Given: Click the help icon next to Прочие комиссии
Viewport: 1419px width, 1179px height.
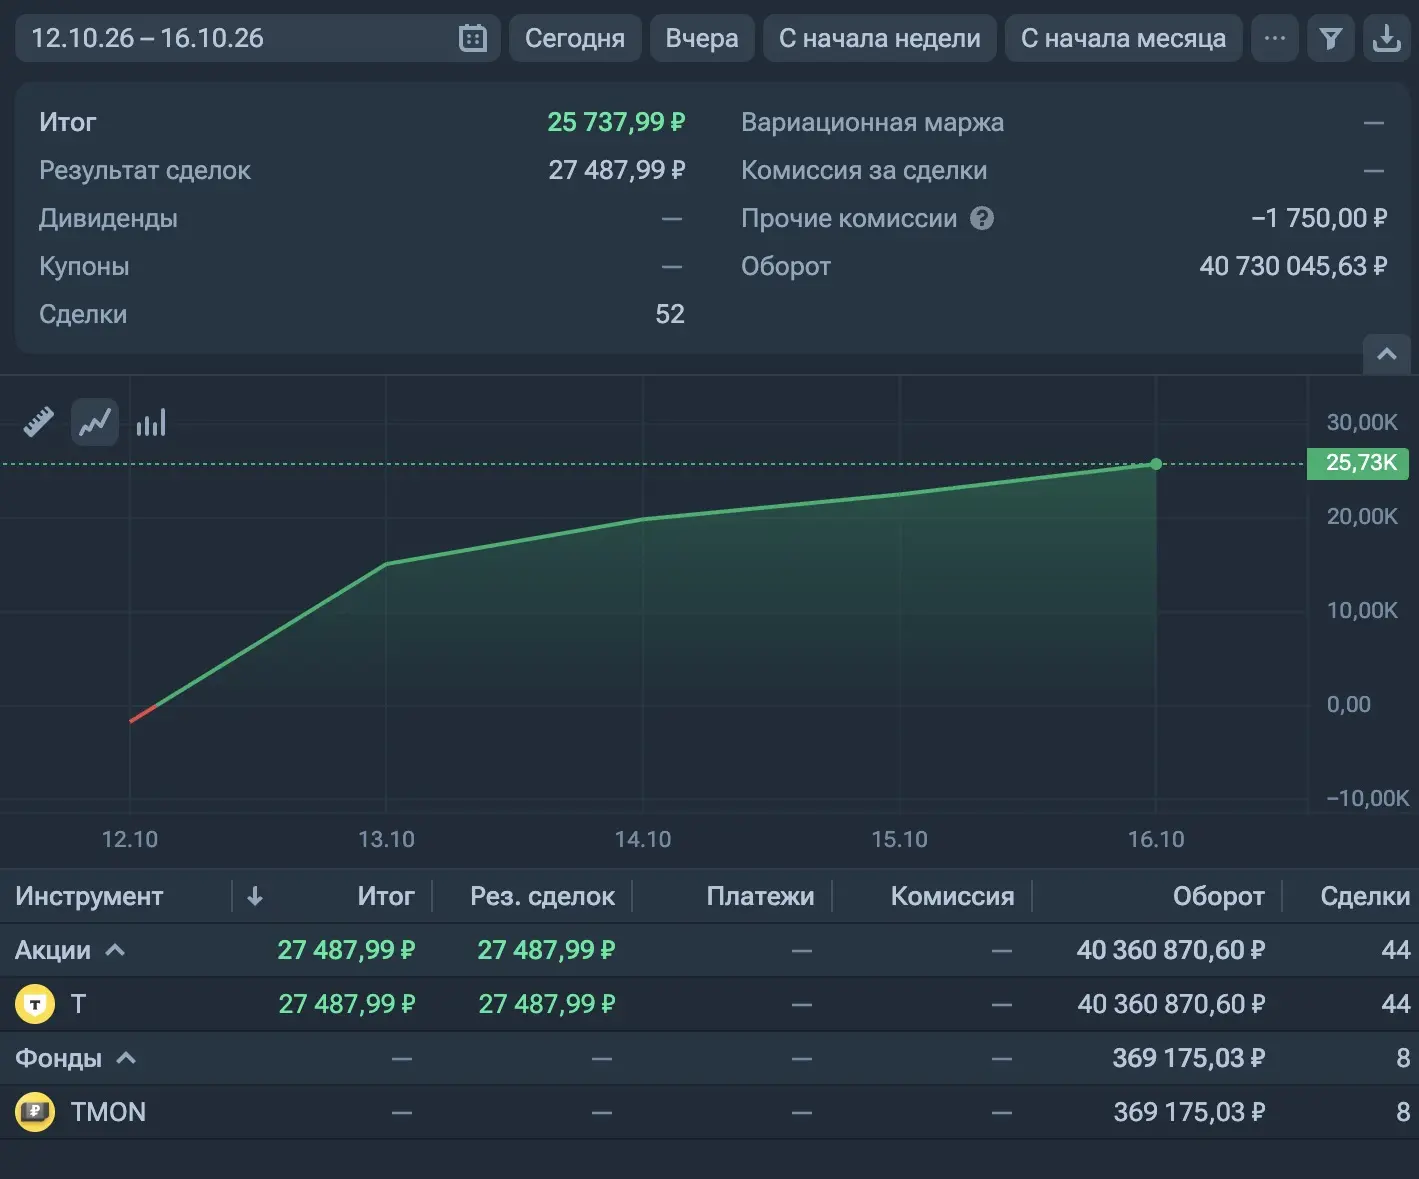Looking at the screenshot, I should pos(983,218).
